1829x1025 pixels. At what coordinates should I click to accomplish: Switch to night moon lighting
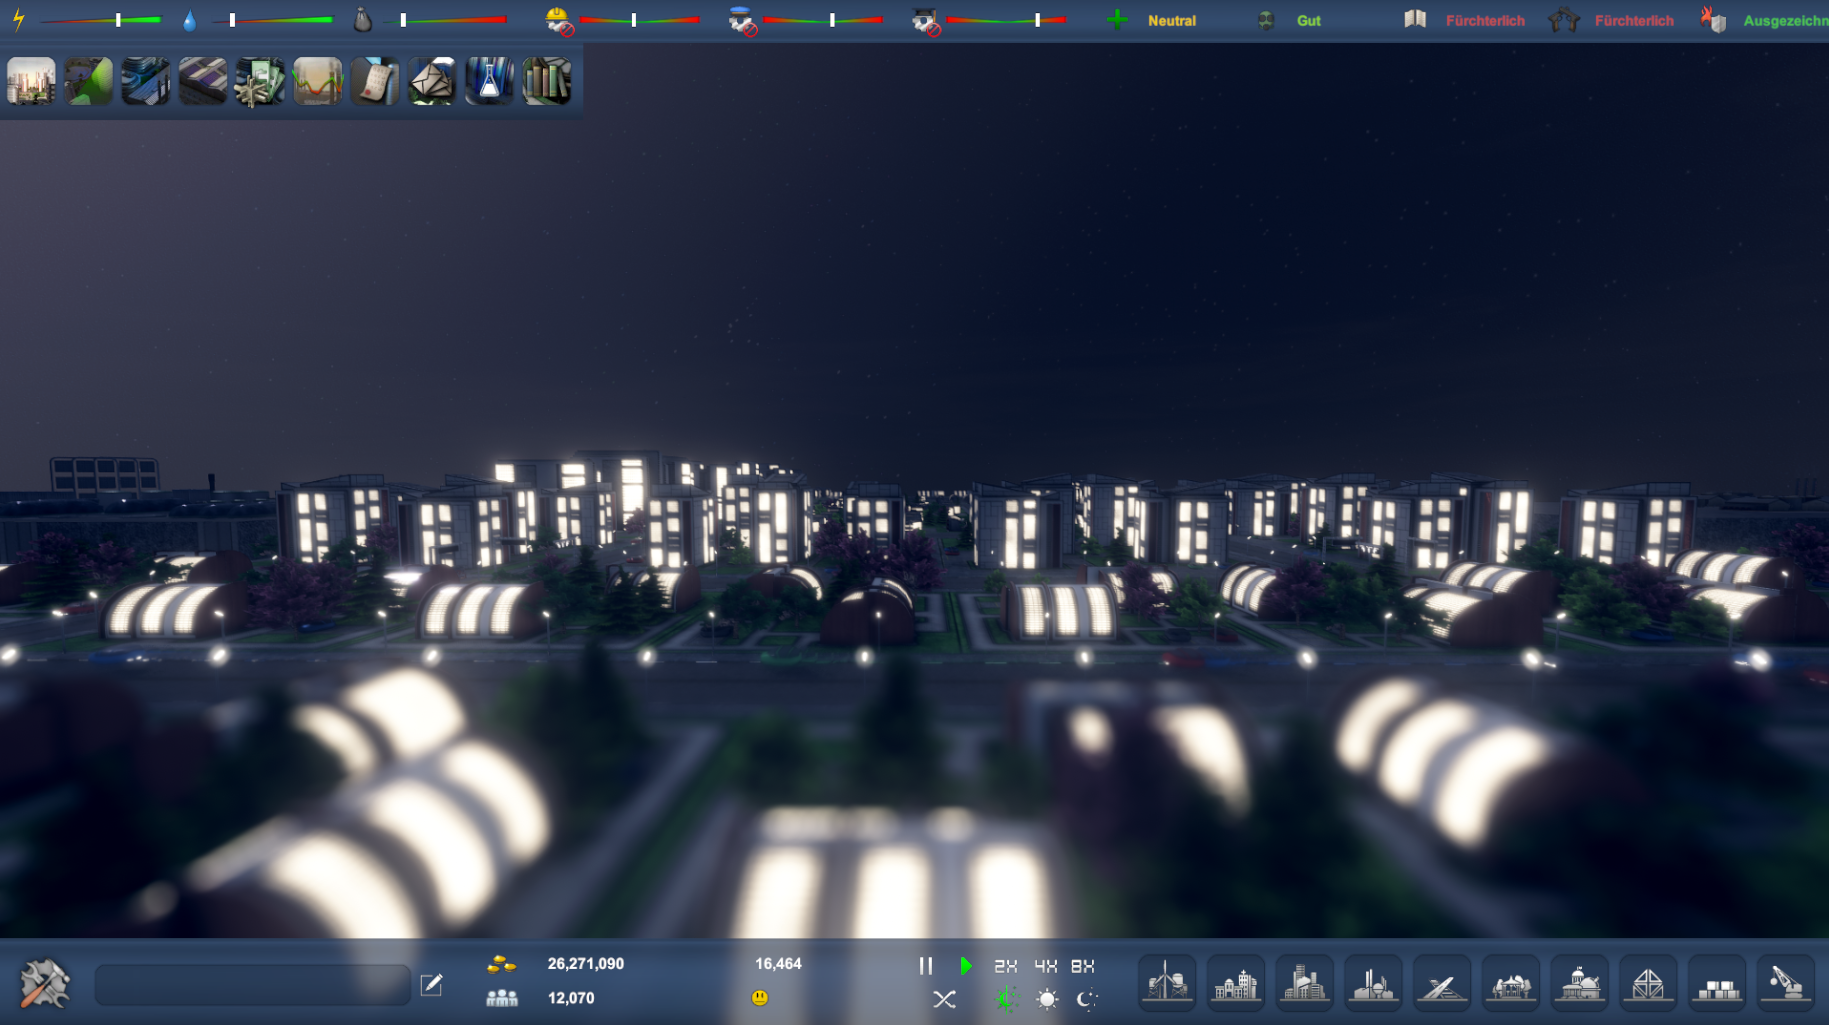1087,999
